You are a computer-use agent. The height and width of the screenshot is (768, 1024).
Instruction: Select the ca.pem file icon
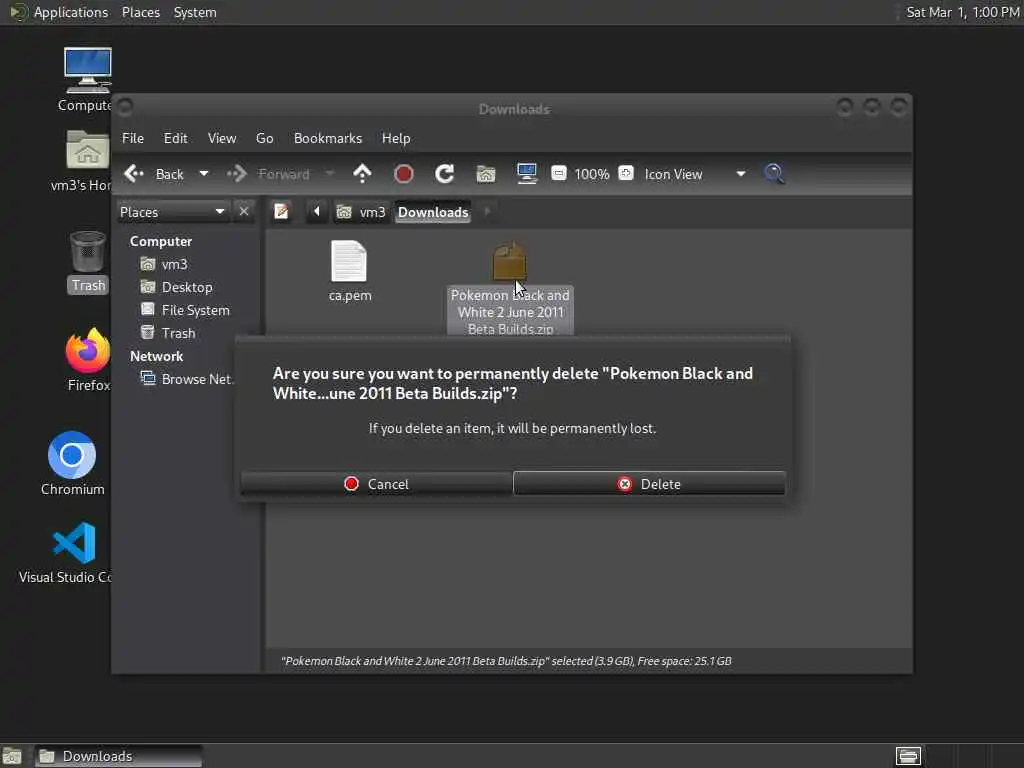(349, 261)
